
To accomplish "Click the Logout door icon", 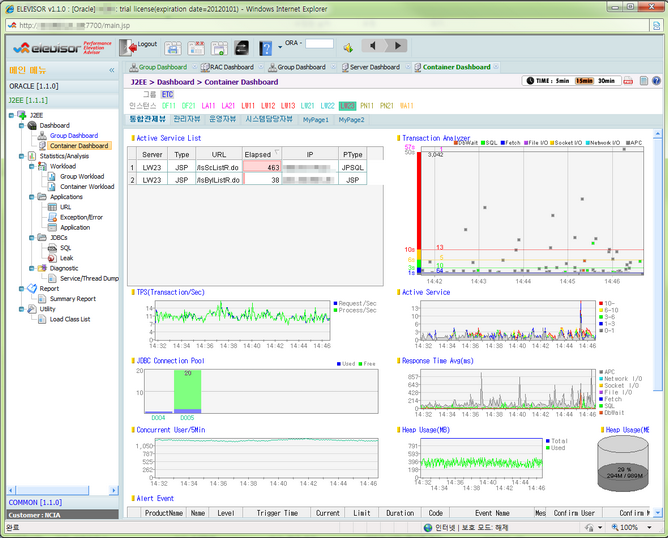I will [x=128, y=47].
